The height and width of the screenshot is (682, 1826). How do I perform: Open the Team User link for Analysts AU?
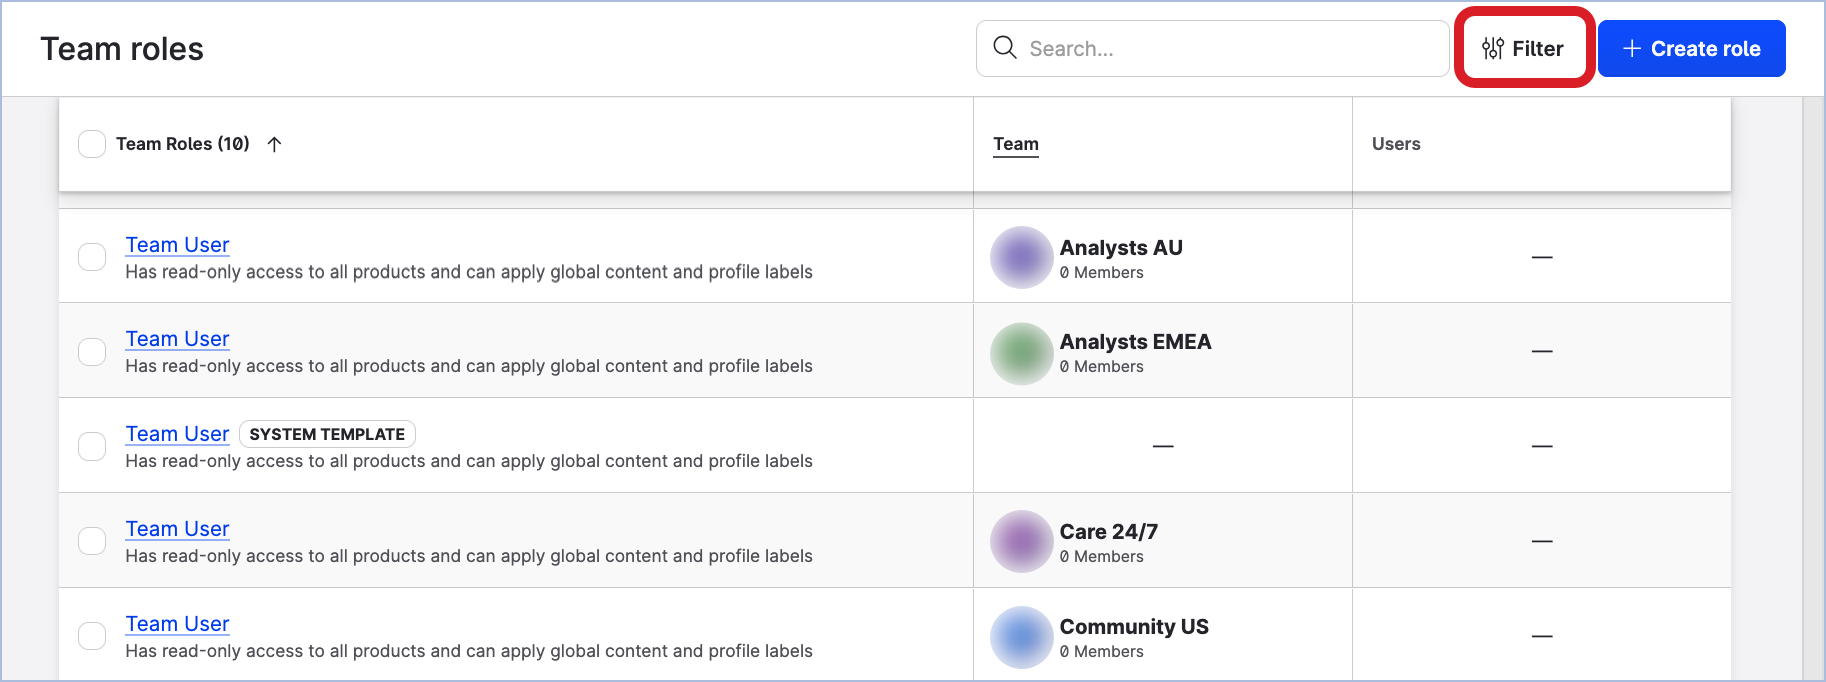177,245
